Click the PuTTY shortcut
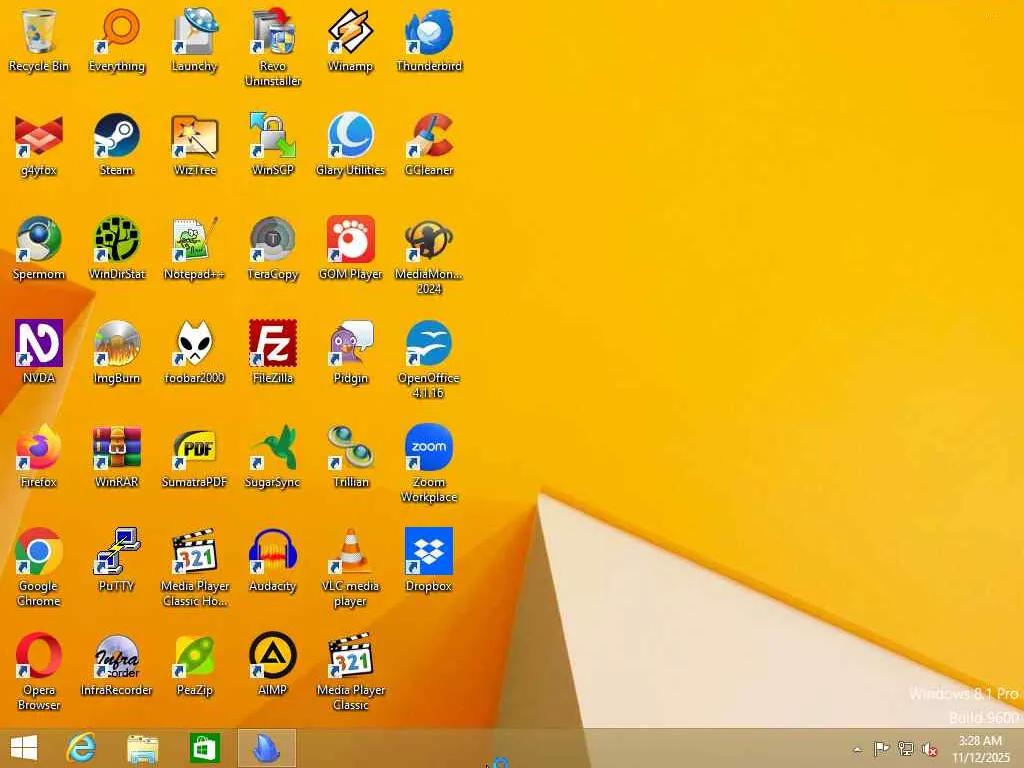Image resolution: width=1024 pixels, height=768 pixels. click(x=117, y=560)
